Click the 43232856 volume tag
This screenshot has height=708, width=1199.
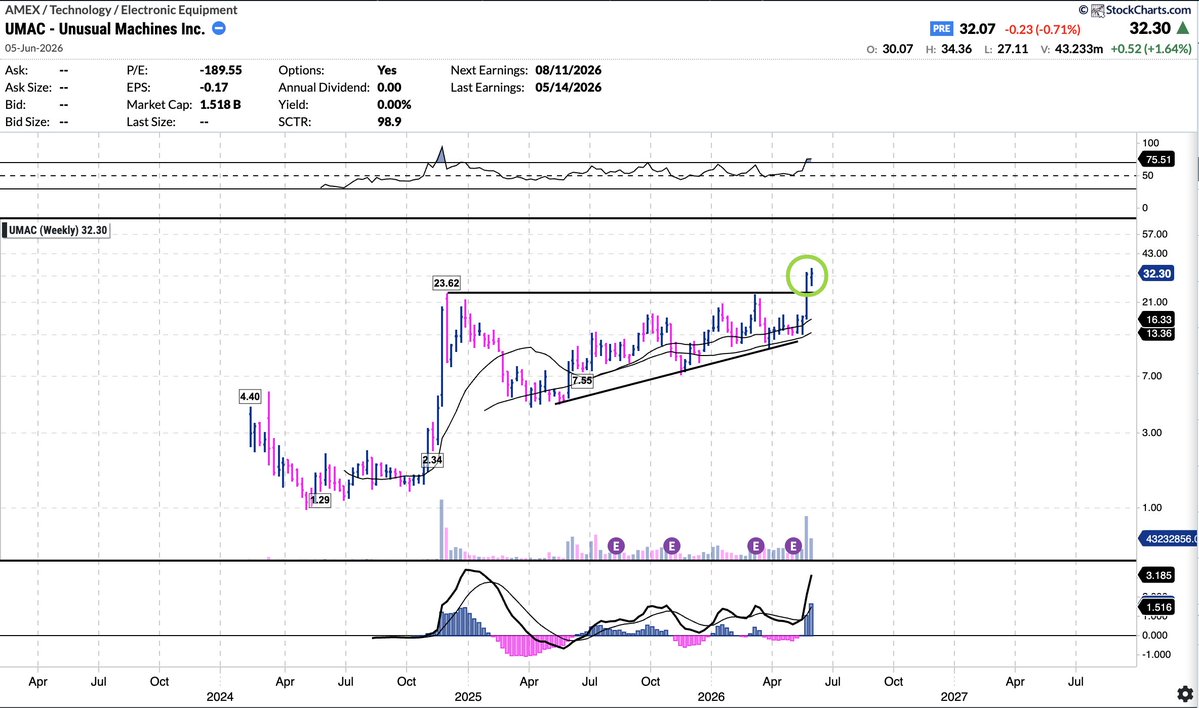[x=1168, y=538]
